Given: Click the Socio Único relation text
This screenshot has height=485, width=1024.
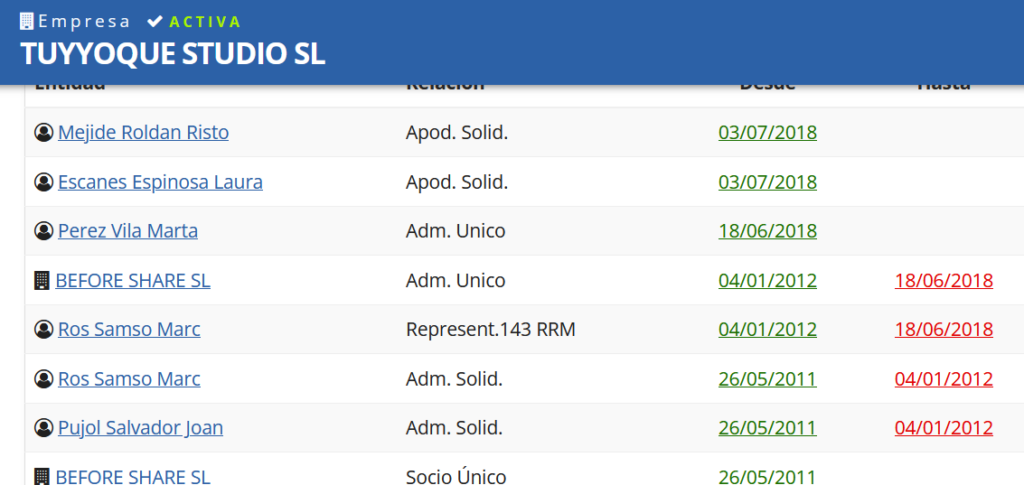Looking at the screenshot, I should click(456, 477).
